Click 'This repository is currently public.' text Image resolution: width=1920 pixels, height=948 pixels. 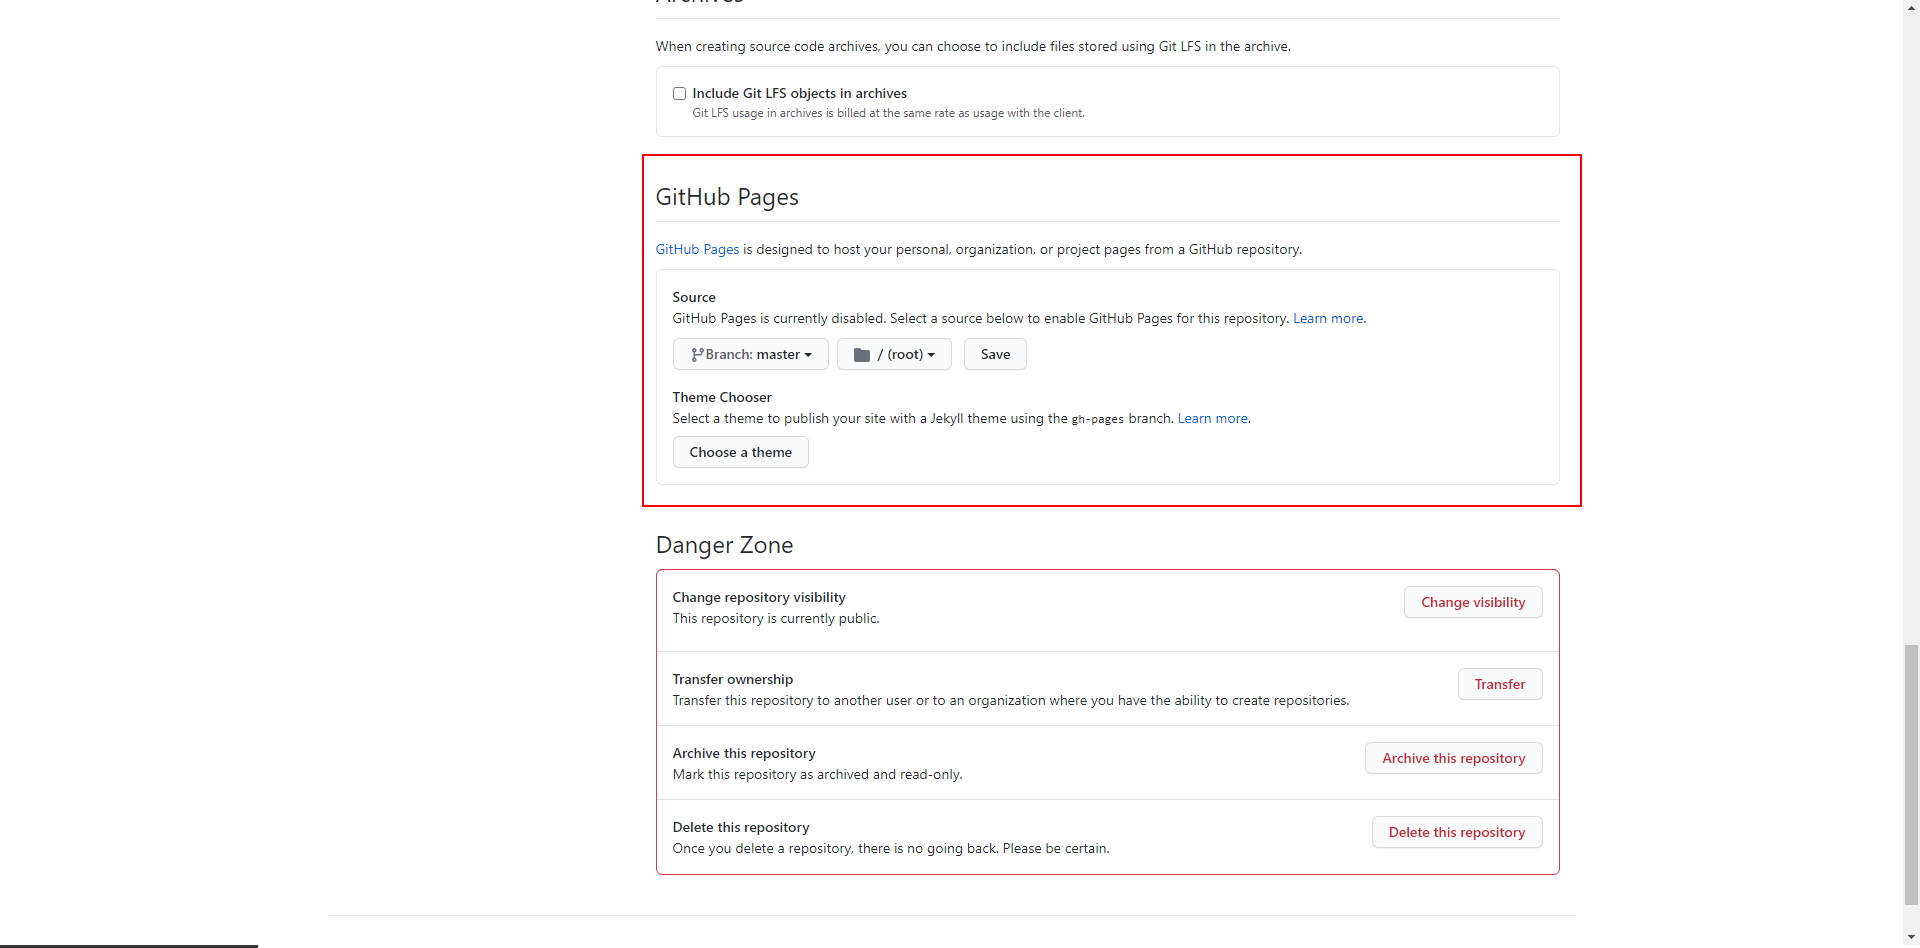(776, 618)
